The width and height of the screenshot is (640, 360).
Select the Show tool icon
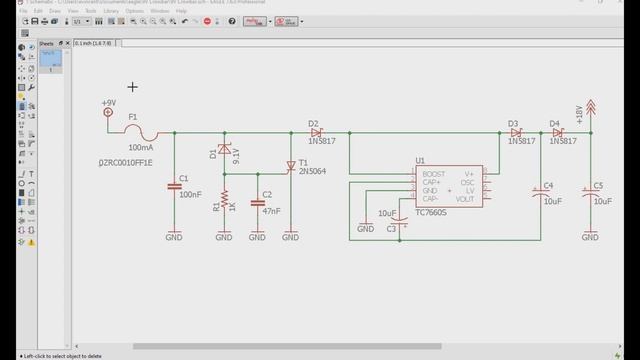point(31,47)
